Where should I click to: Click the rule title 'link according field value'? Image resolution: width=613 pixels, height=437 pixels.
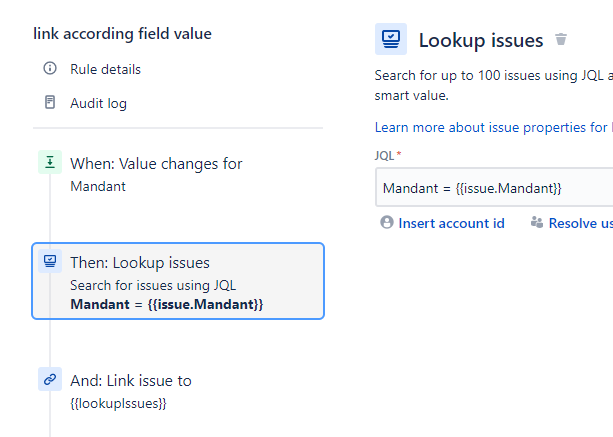[x=122, y=34]
